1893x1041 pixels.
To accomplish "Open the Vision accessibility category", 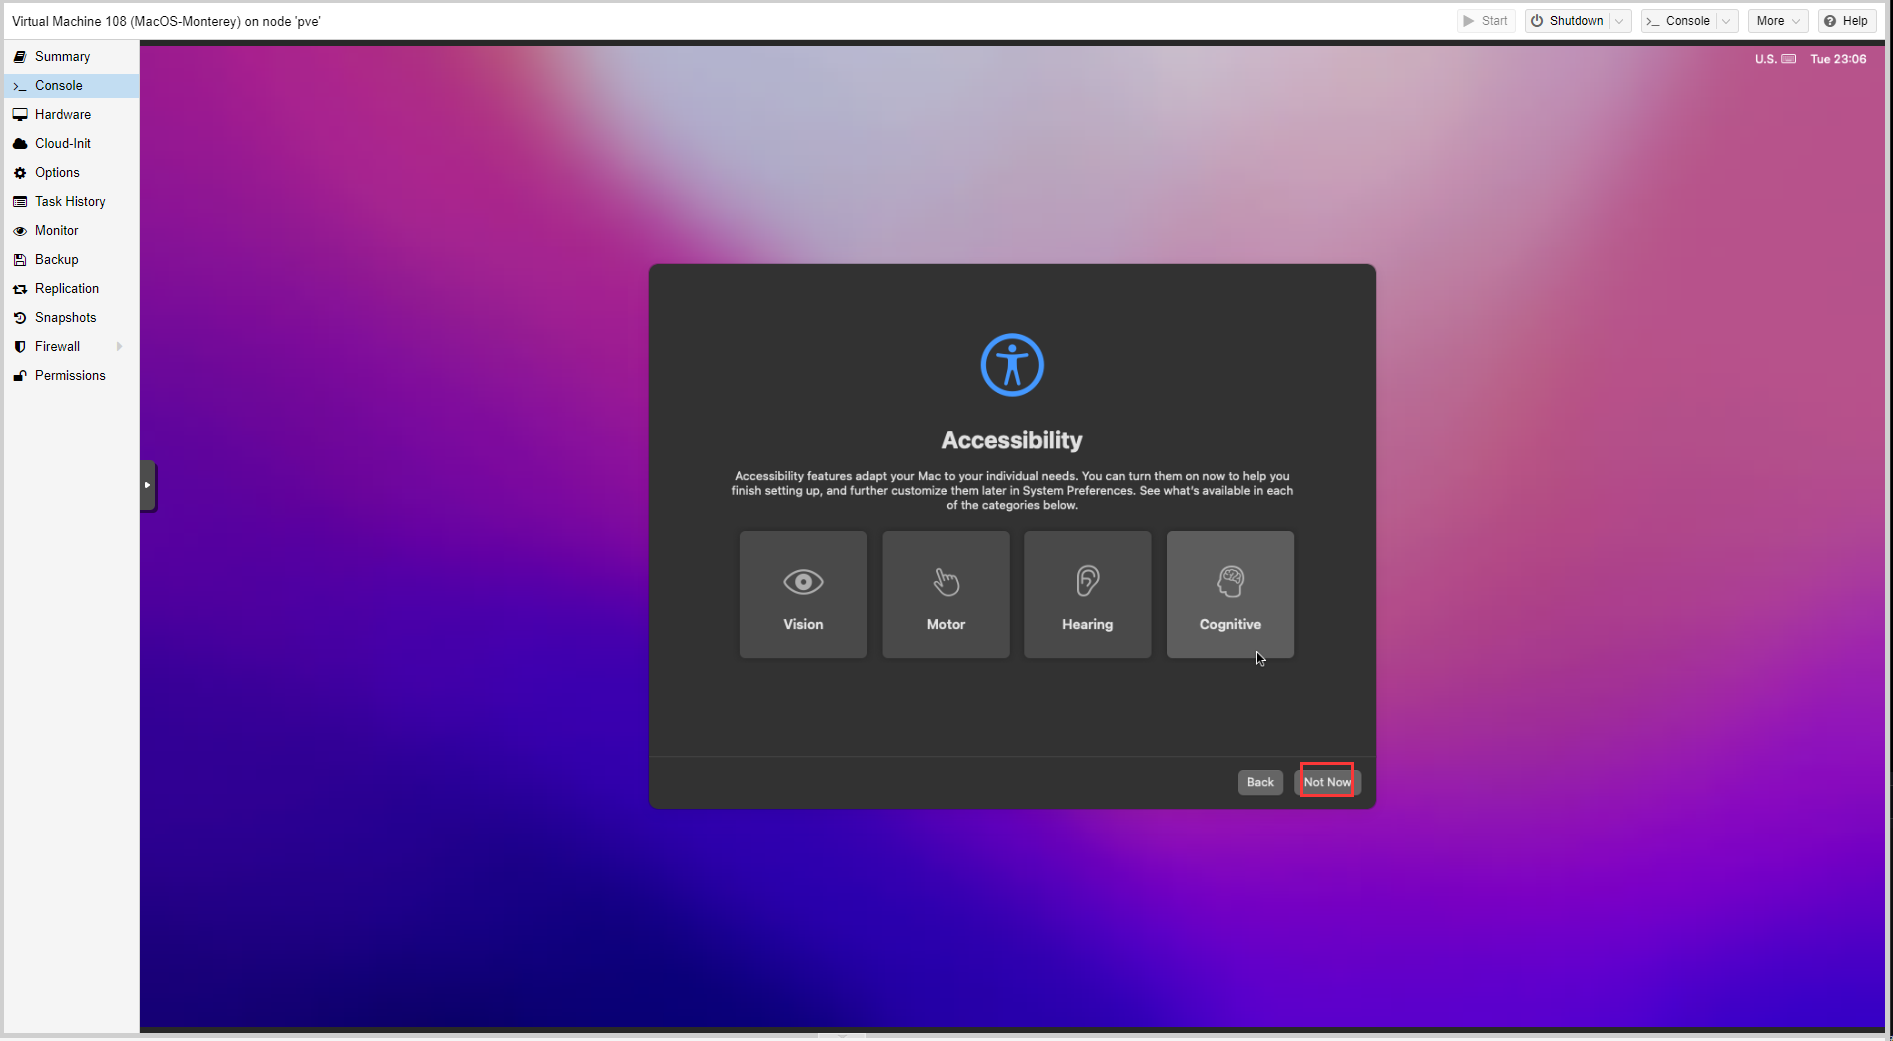I will click(x=803, y=595).
